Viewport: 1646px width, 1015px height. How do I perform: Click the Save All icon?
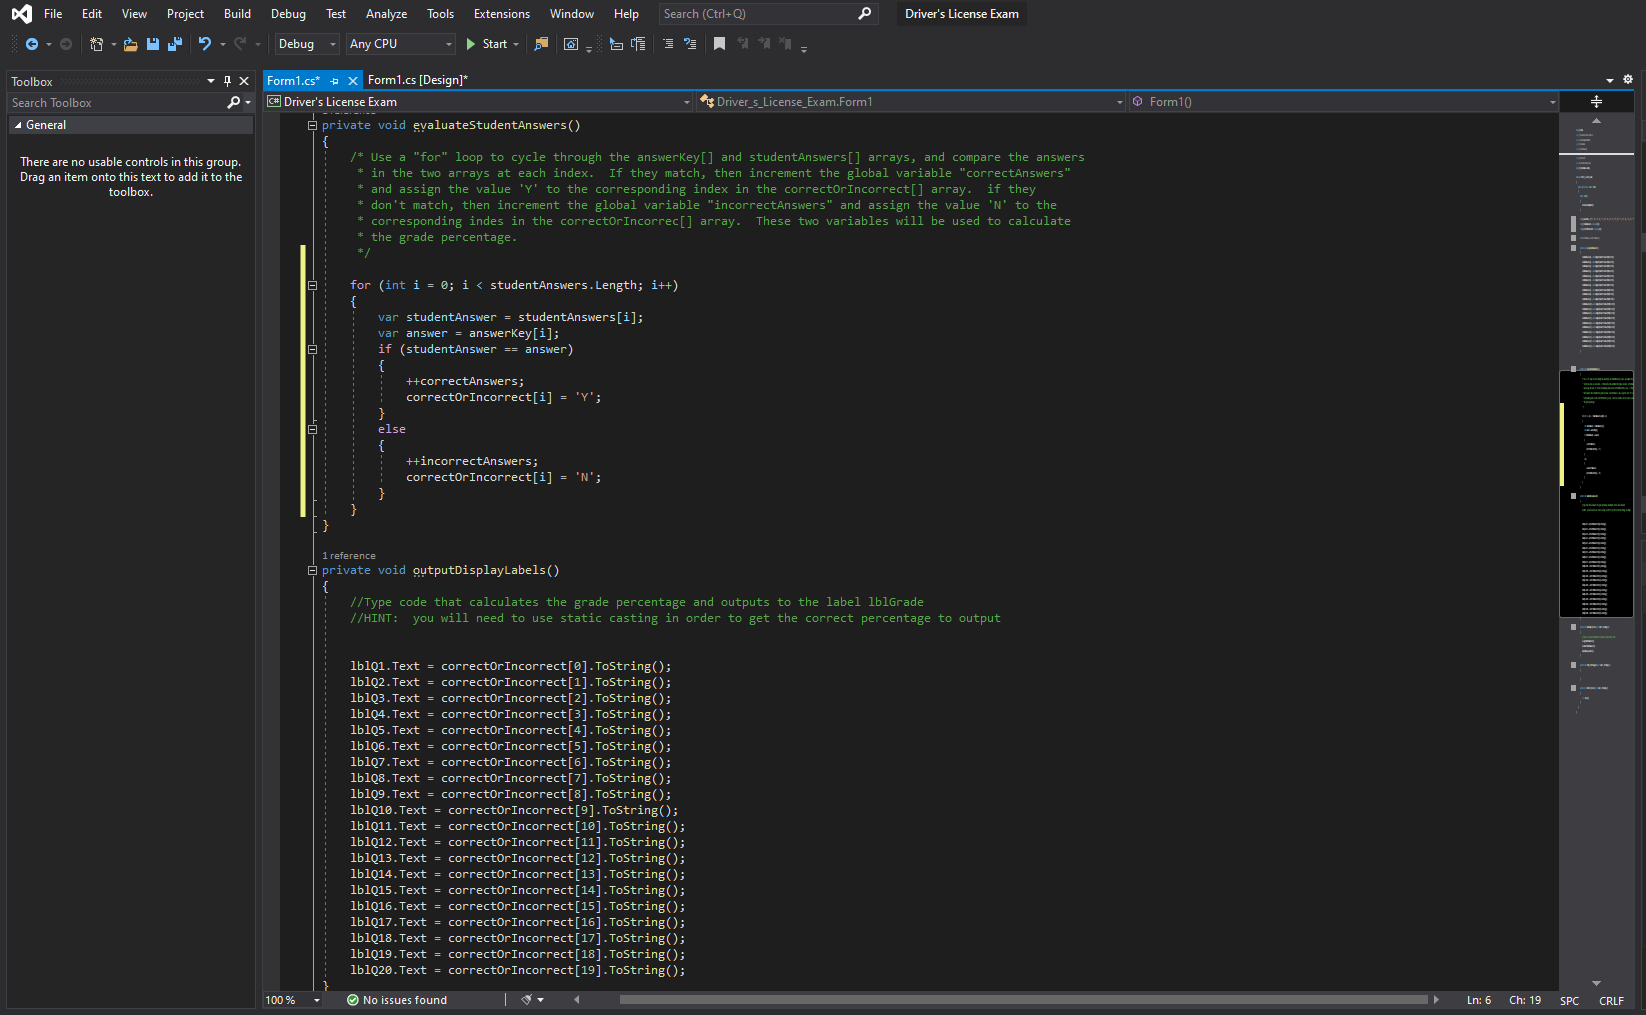pos(174,44)
